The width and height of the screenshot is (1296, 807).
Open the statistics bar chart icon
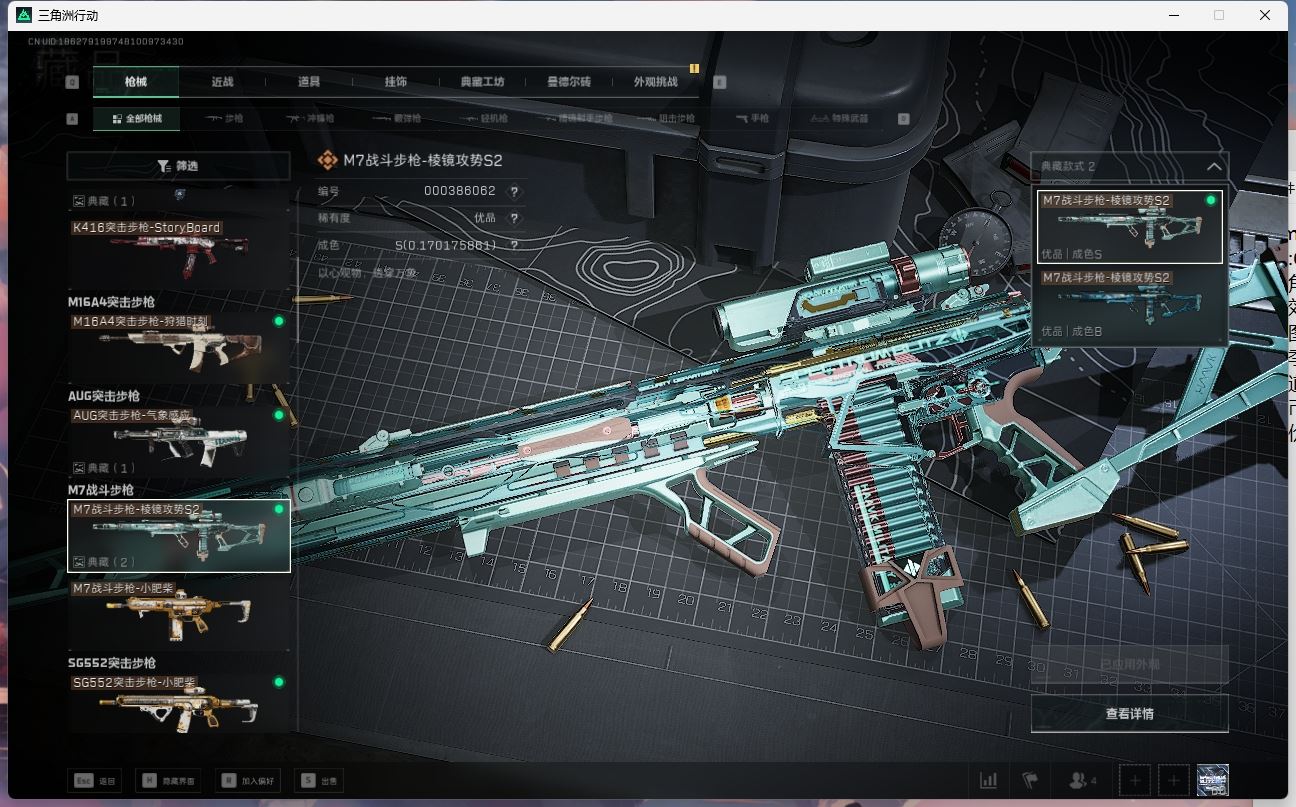(988, 780)
